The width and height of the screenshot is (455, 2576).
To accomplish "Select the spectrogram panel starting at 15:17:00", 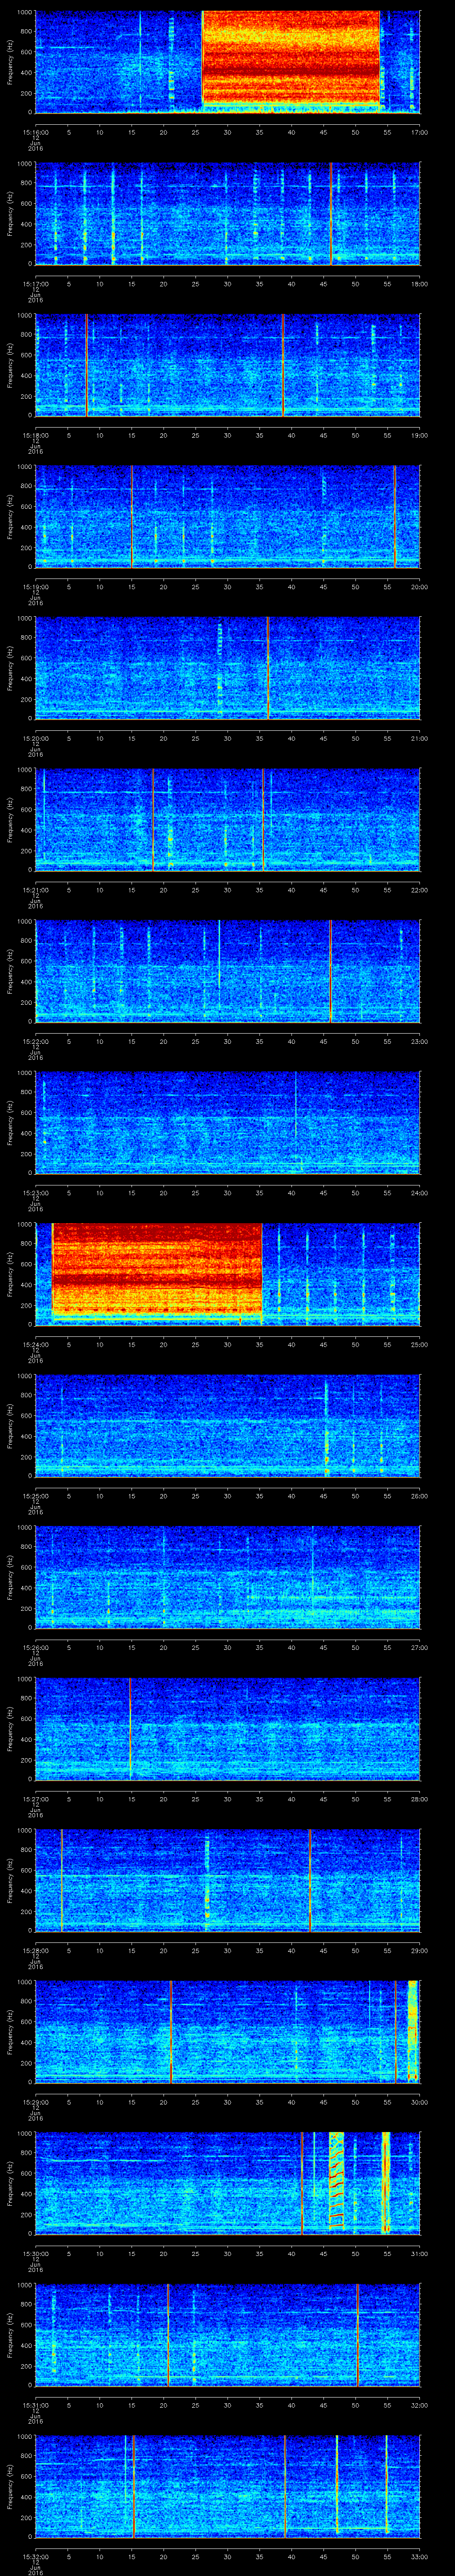I will (228, 213).
